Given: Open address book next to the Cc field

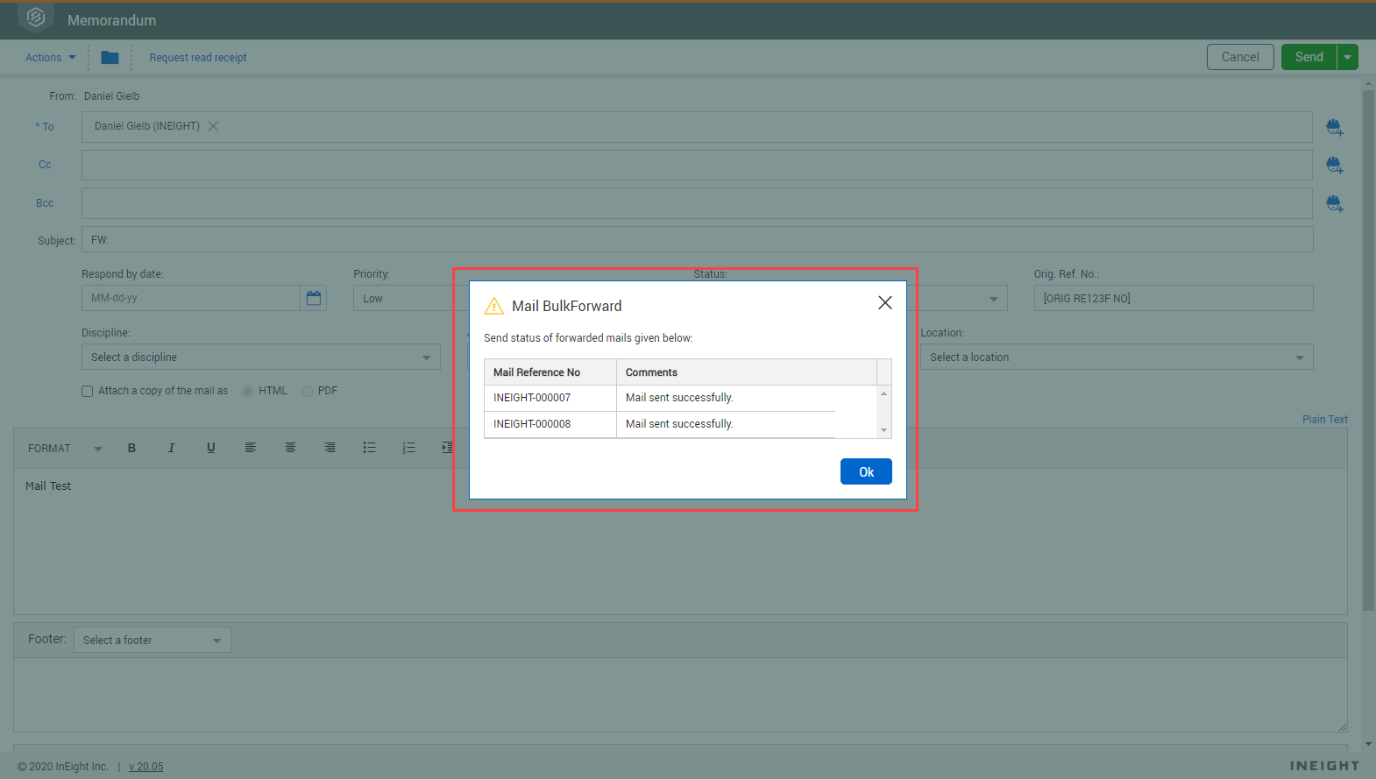Looking at the screenshot, I should tap(1334, 165).
